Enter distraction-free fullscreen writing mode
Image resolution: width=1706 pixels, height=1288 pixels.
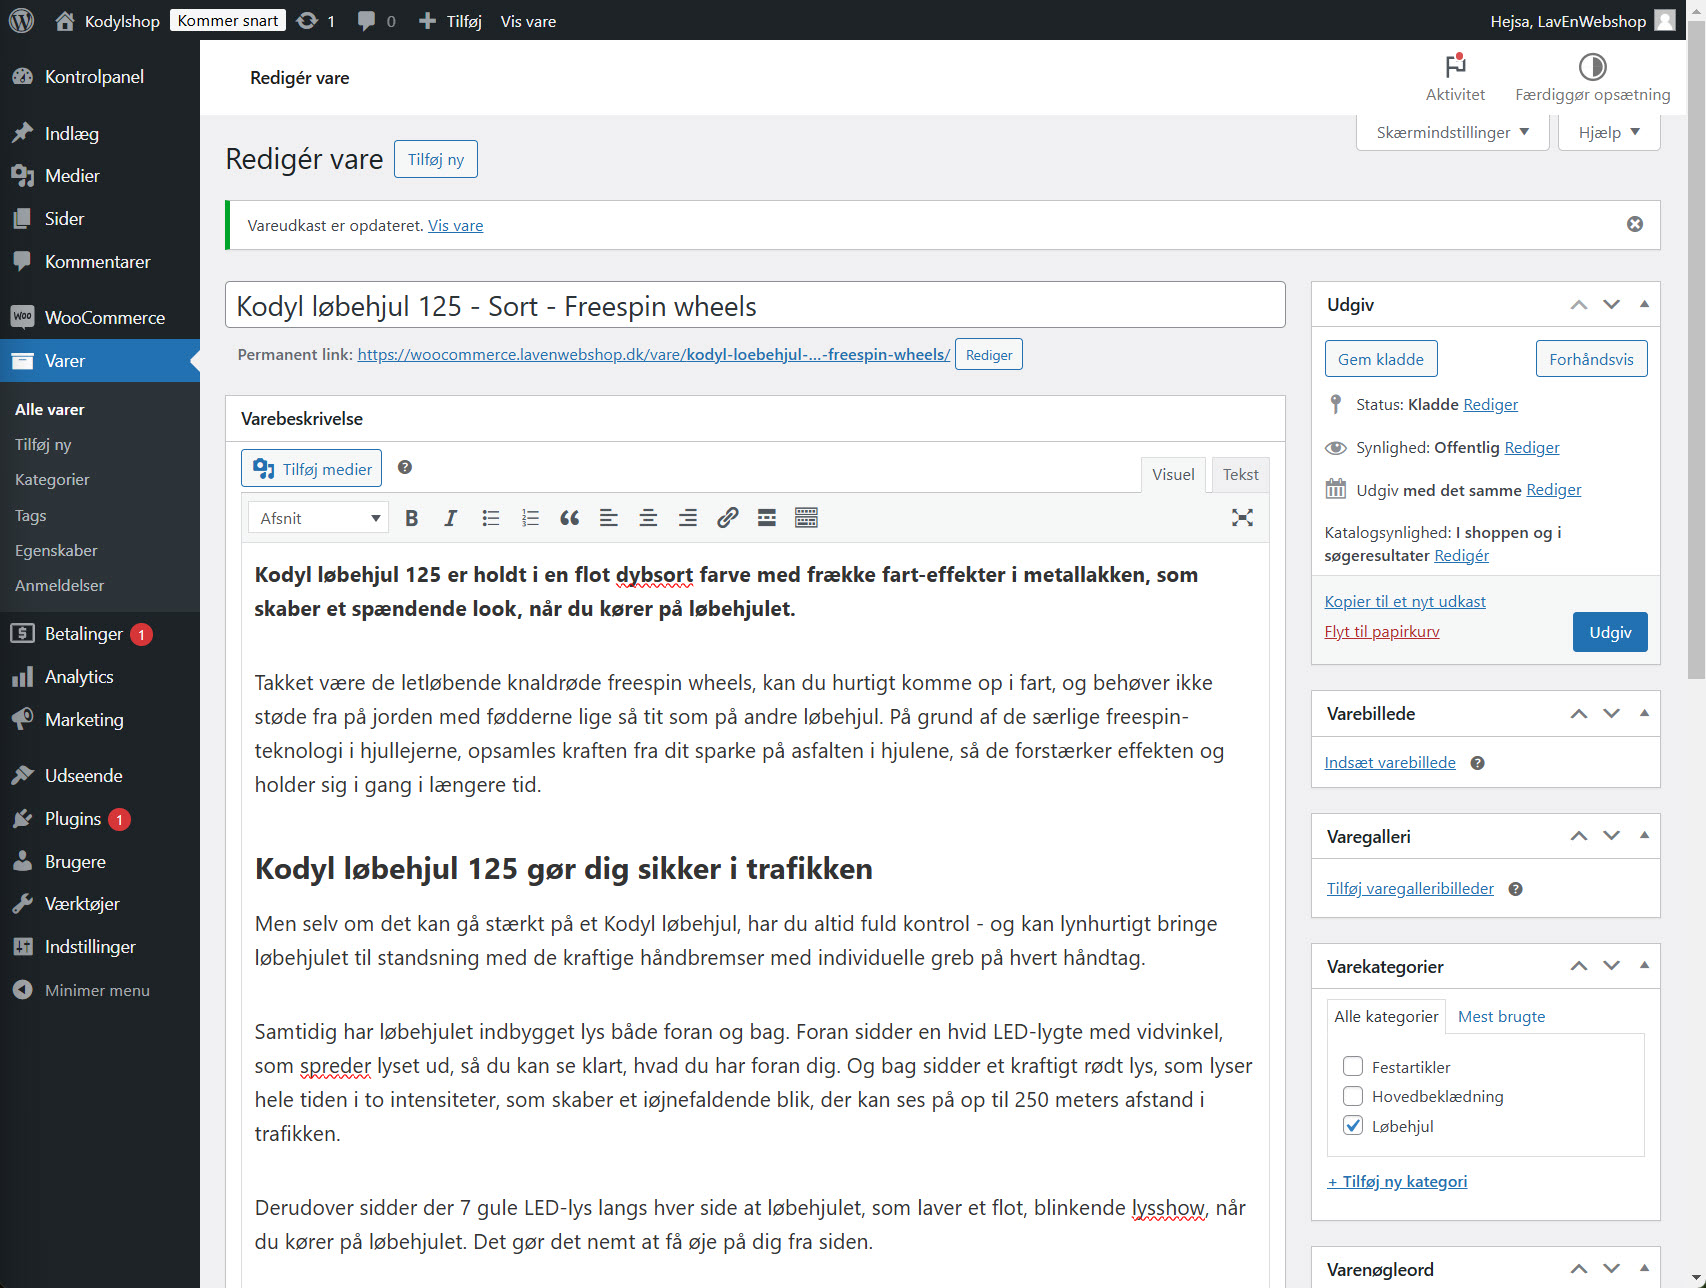point(1242,517)
